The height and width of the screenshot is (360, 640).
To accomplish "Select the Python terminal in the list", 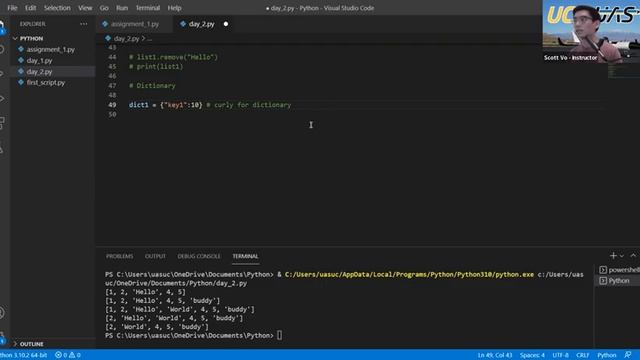I will [x=619, y=281].
